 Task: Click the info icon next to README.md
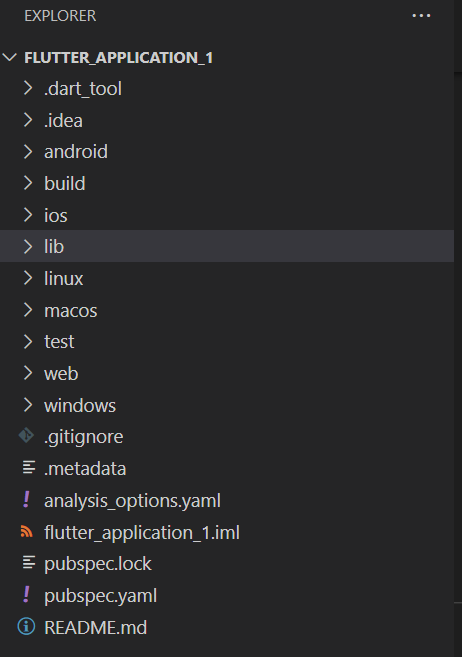click(x=26, y=627)
